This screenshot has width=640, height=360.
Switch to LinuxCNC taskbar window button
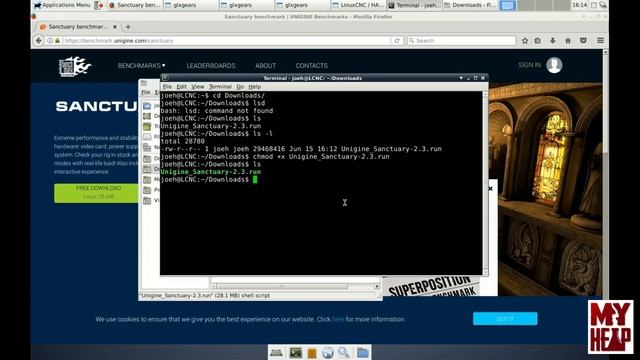[357, 5]
